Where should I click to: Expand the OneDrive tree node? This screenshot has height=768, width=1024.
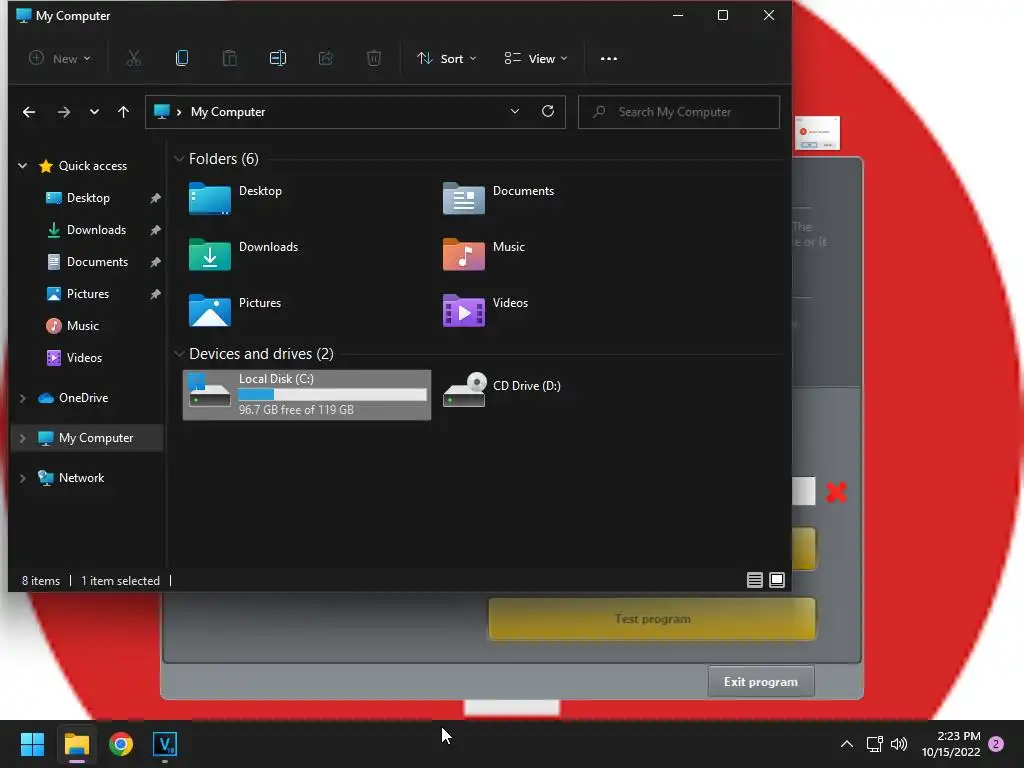click(23, 398)
